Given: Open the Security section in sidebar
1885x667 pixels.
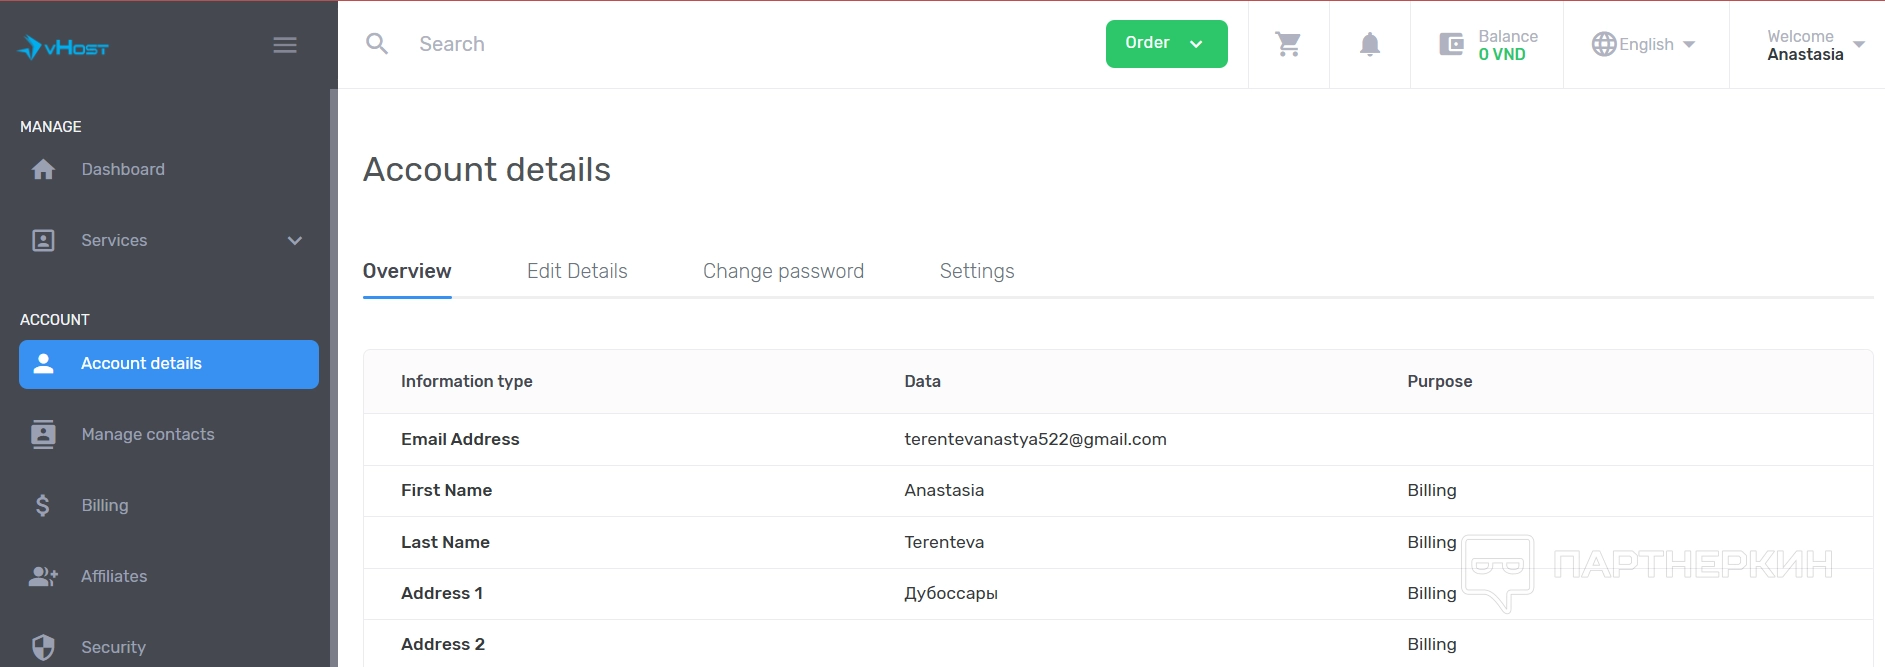Looking at the screenshot, I should click(x=113, y=647).
